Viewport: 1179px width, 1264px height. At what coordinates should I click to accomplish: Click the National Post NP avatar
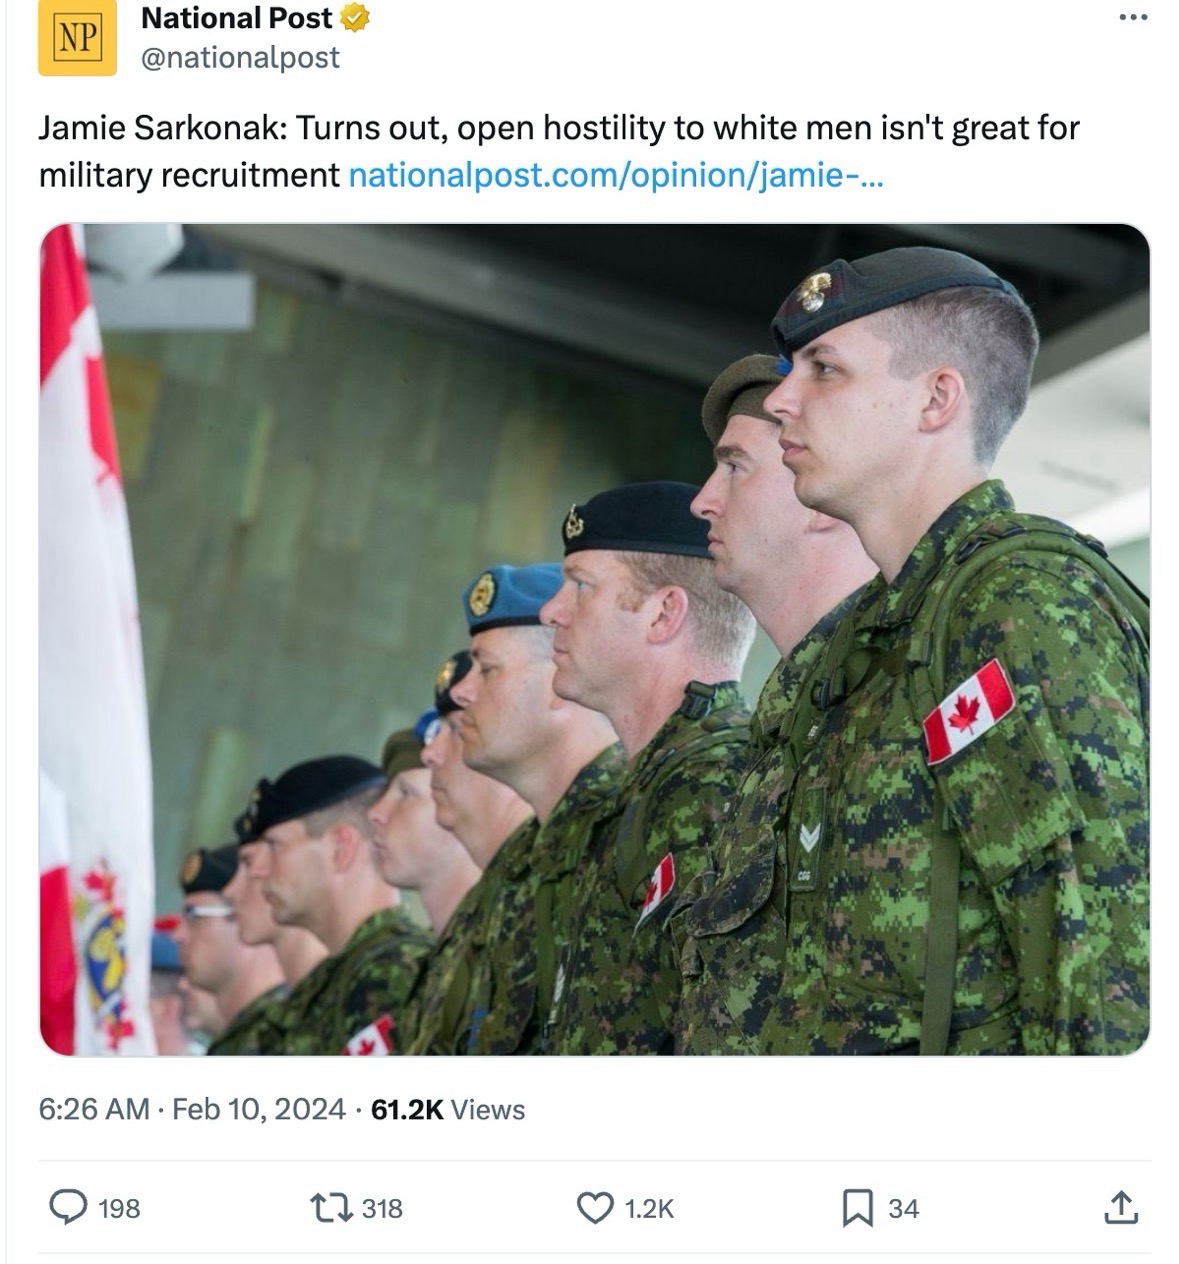point(78,38)
